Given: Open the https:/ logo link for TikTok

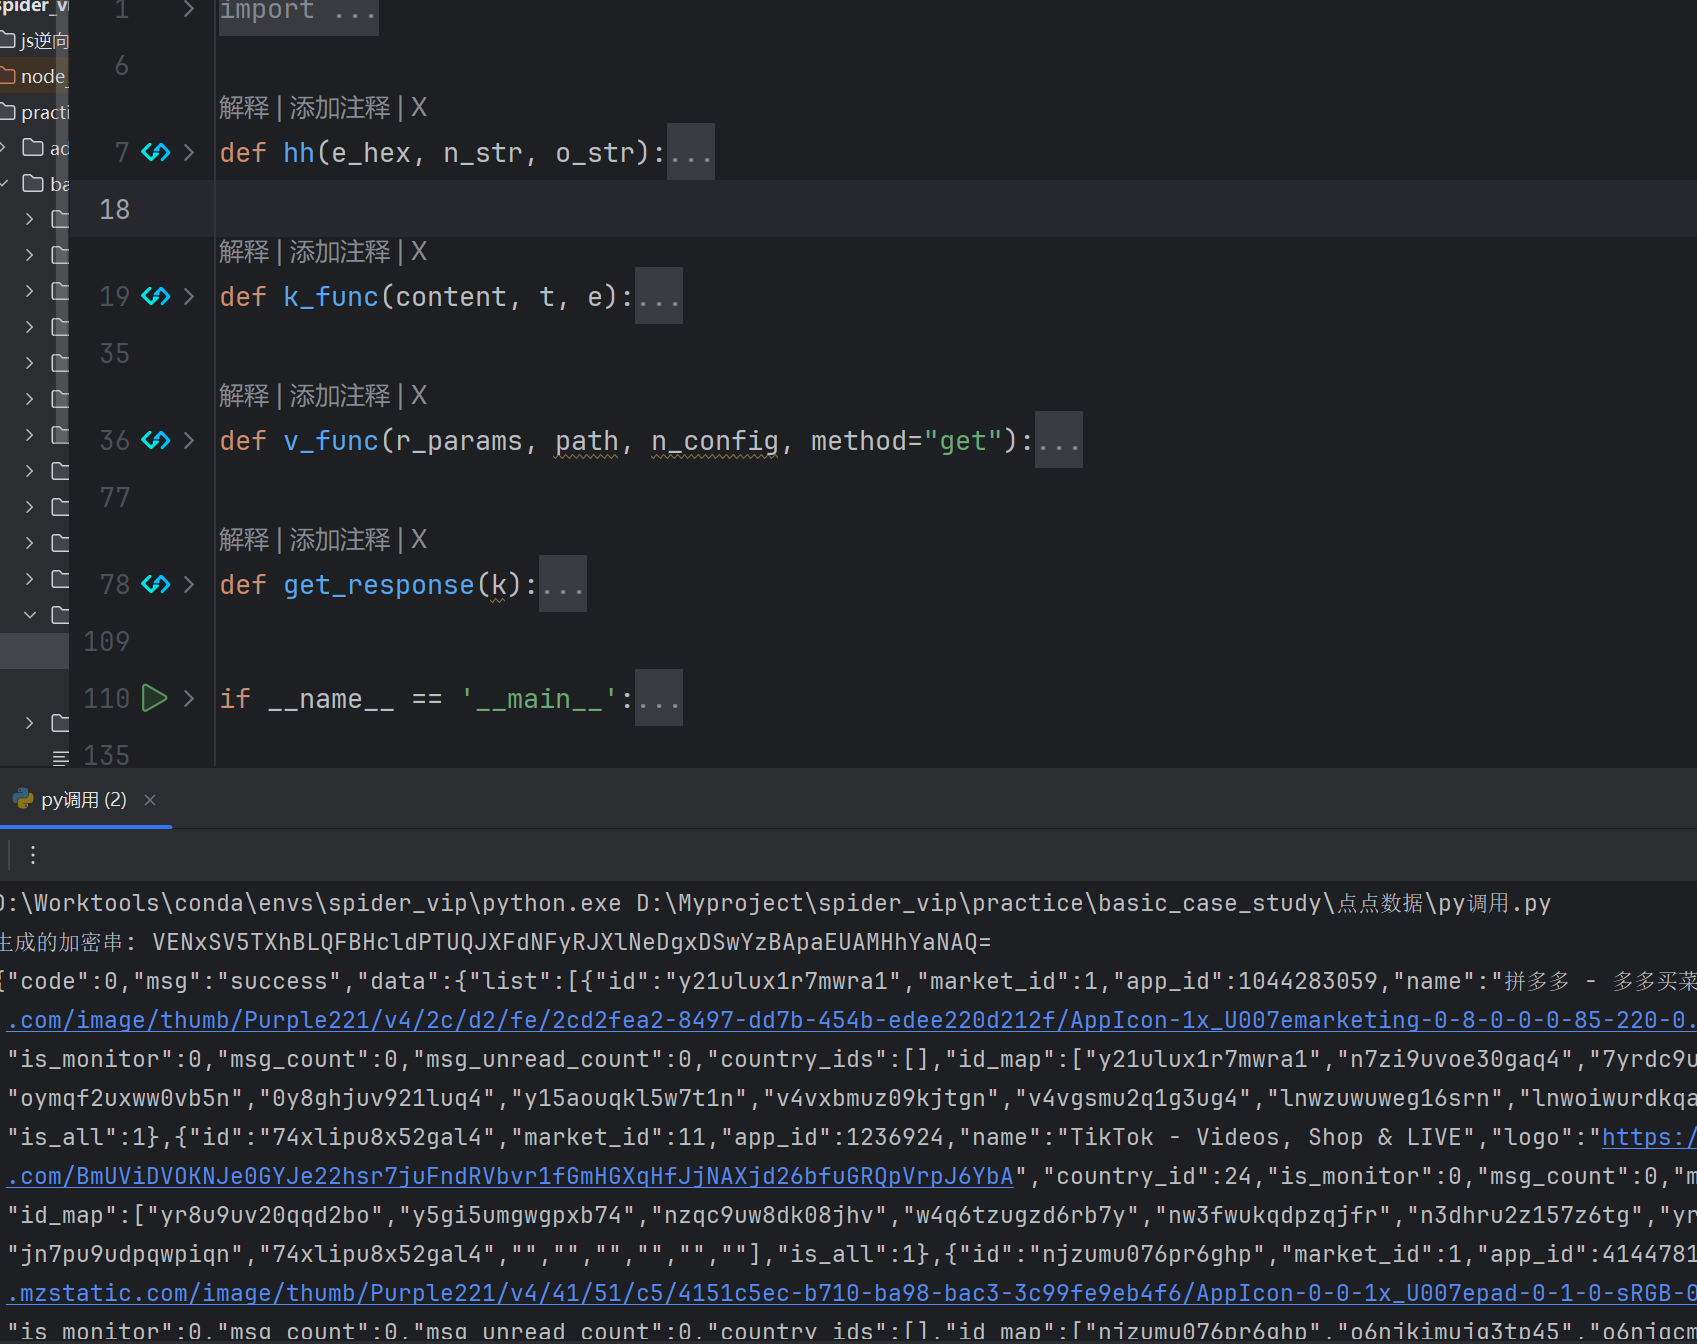Looking at the screenshot, I should (1649, 1137).
